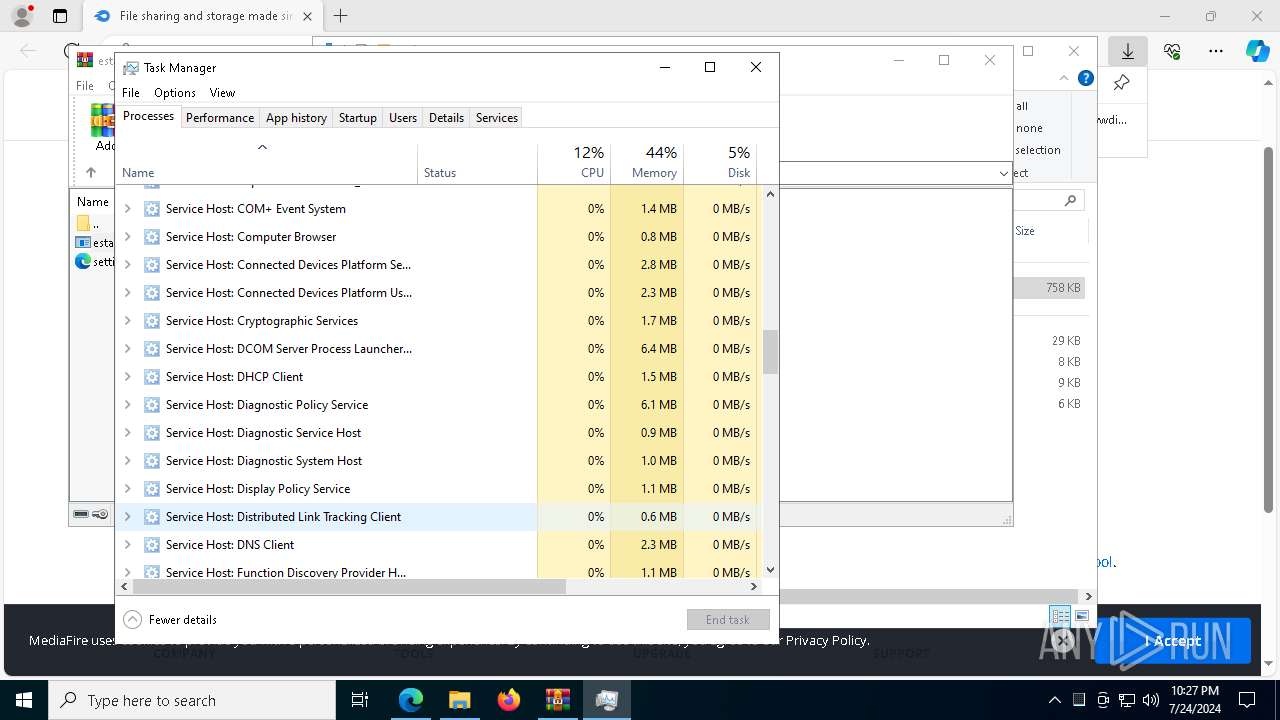The image size is (1280, 720).
Task: Click the Task Manager title bar icon
Action: coord(130,67)
